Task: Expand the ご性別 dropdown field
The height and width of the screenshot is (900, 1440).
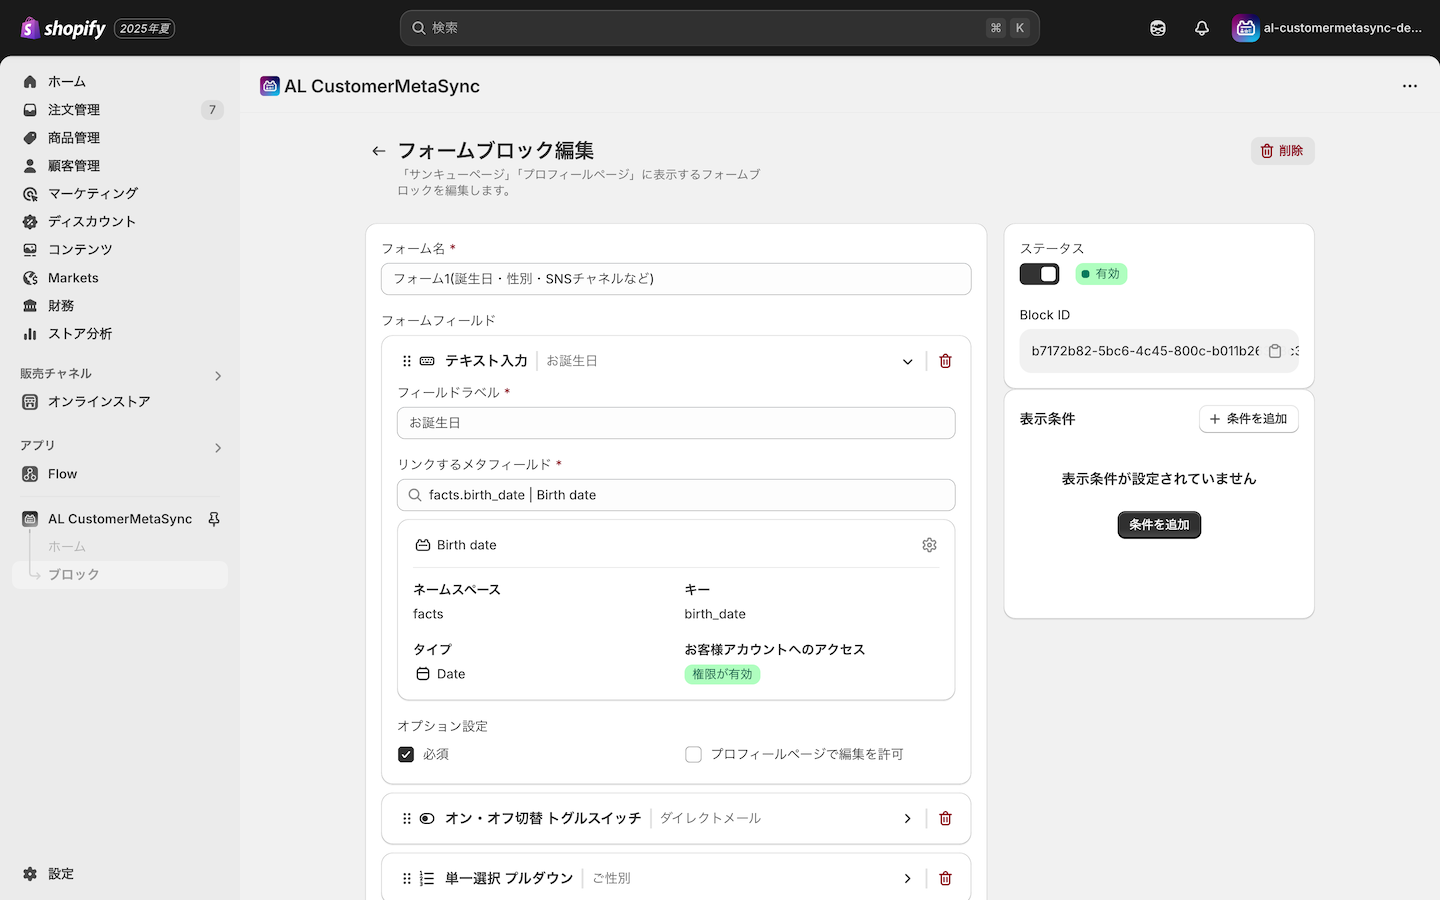Action: tap(908, 879)
